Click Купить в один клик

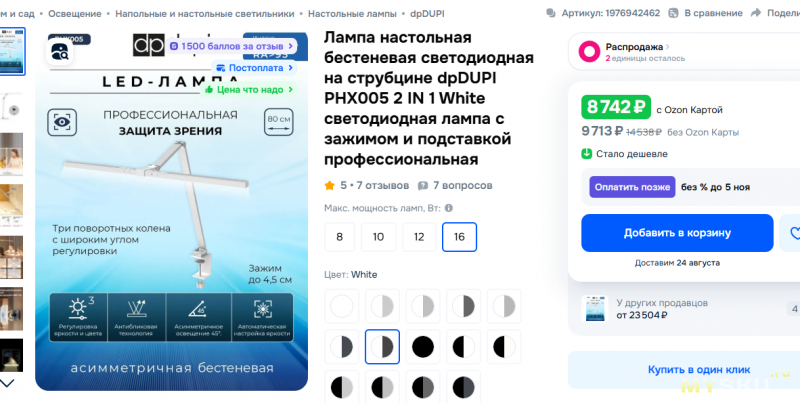click(x=699, y=370)
